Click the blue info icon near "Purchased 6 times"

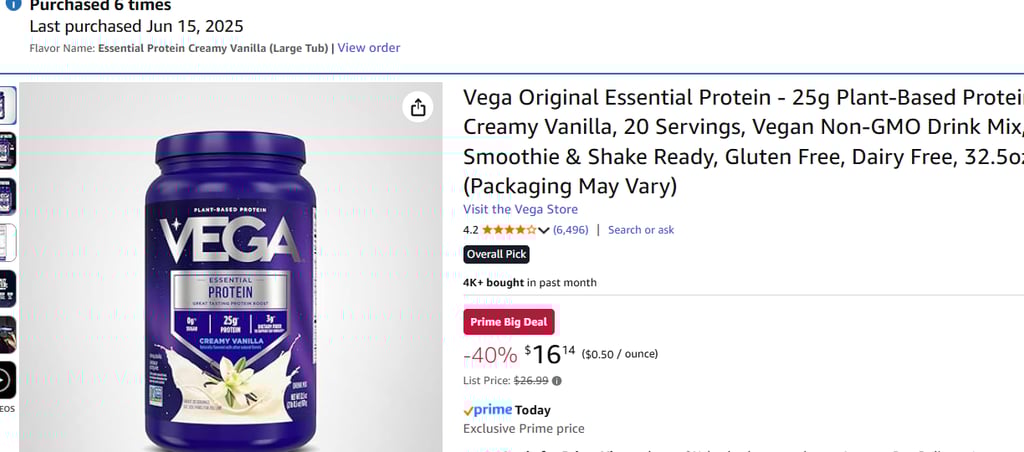click(13, 5)
